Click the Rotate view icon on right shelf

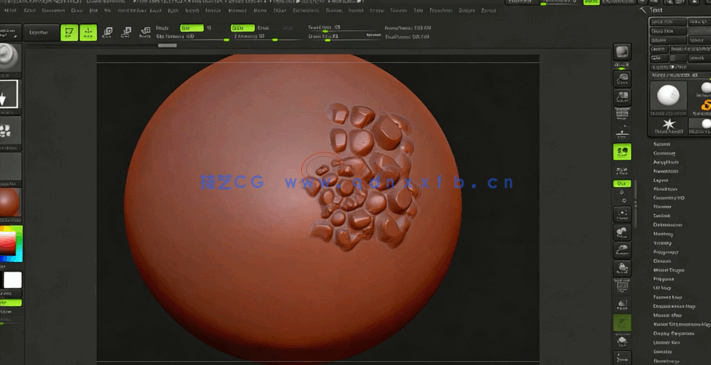coord(623,268)
